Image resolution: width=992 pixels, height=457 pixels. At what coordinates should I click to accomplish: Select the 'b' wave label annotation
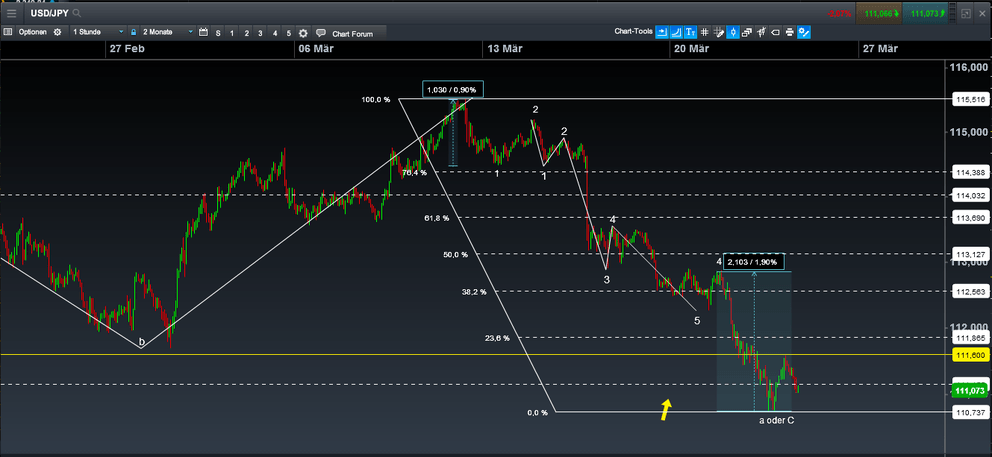pyautogui.click(x=142, y=342)
